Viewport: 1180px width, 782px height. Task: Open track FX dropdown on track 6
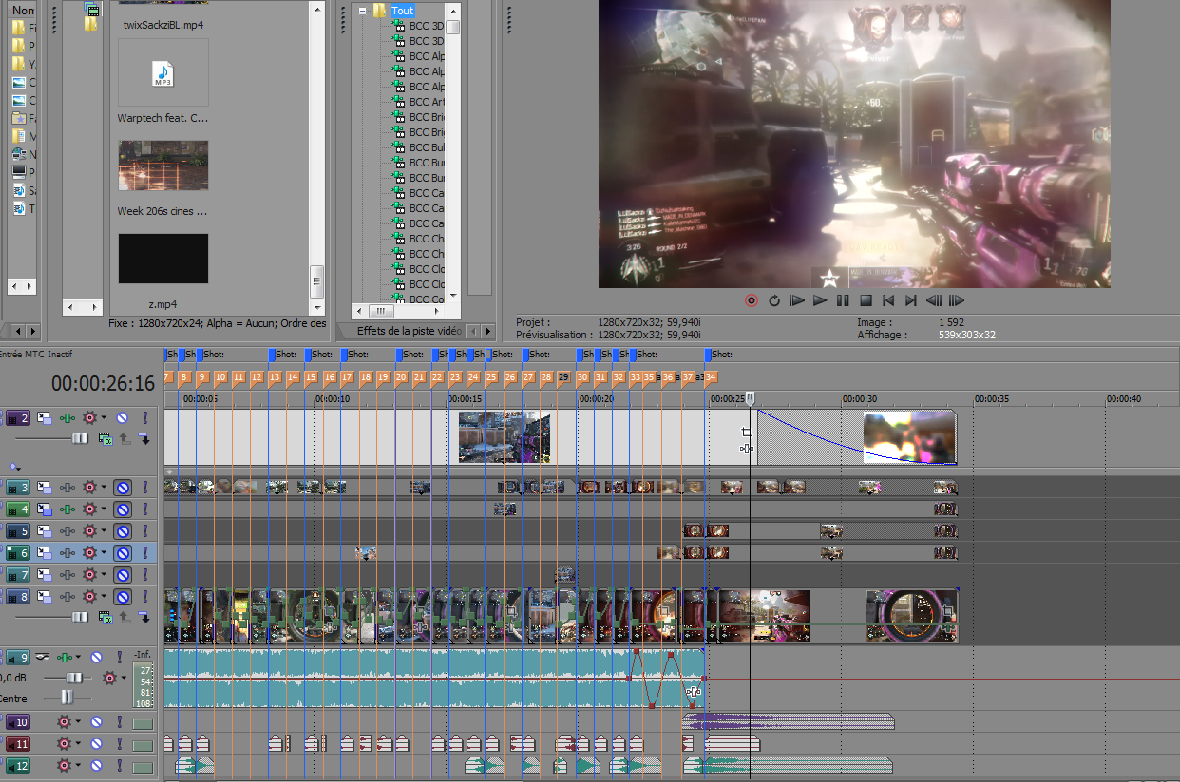click(104, 552)
